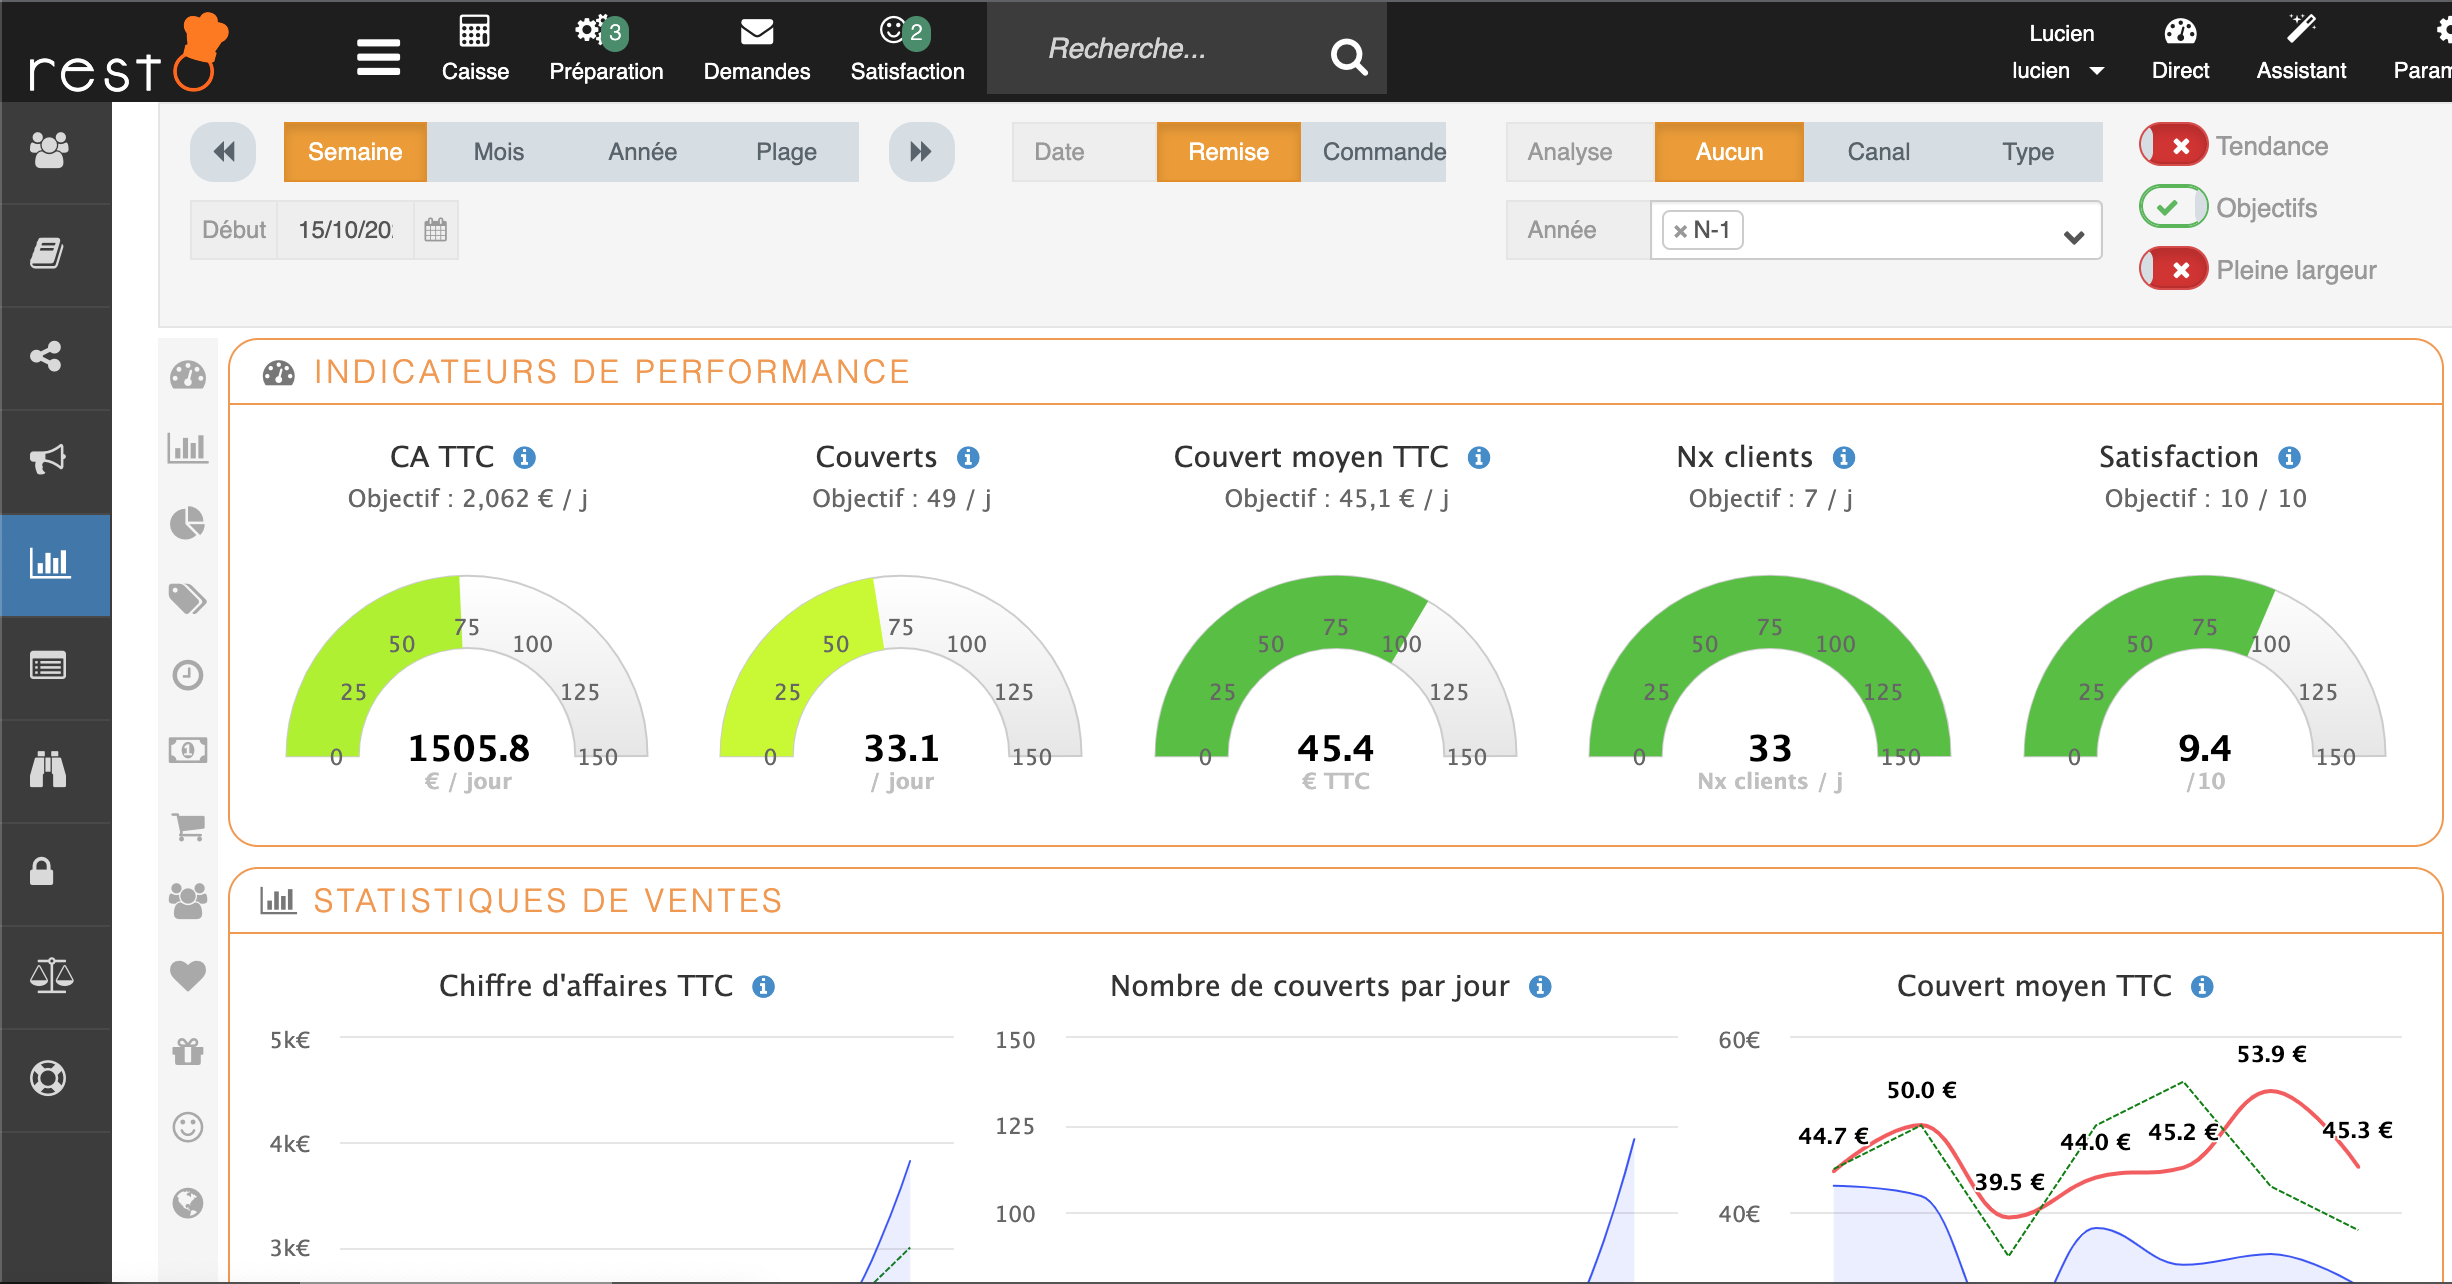This screenshot has height=1284, width=2452.
Task: Click the megaphone icon in left sidebar
Action: (48, 459)
